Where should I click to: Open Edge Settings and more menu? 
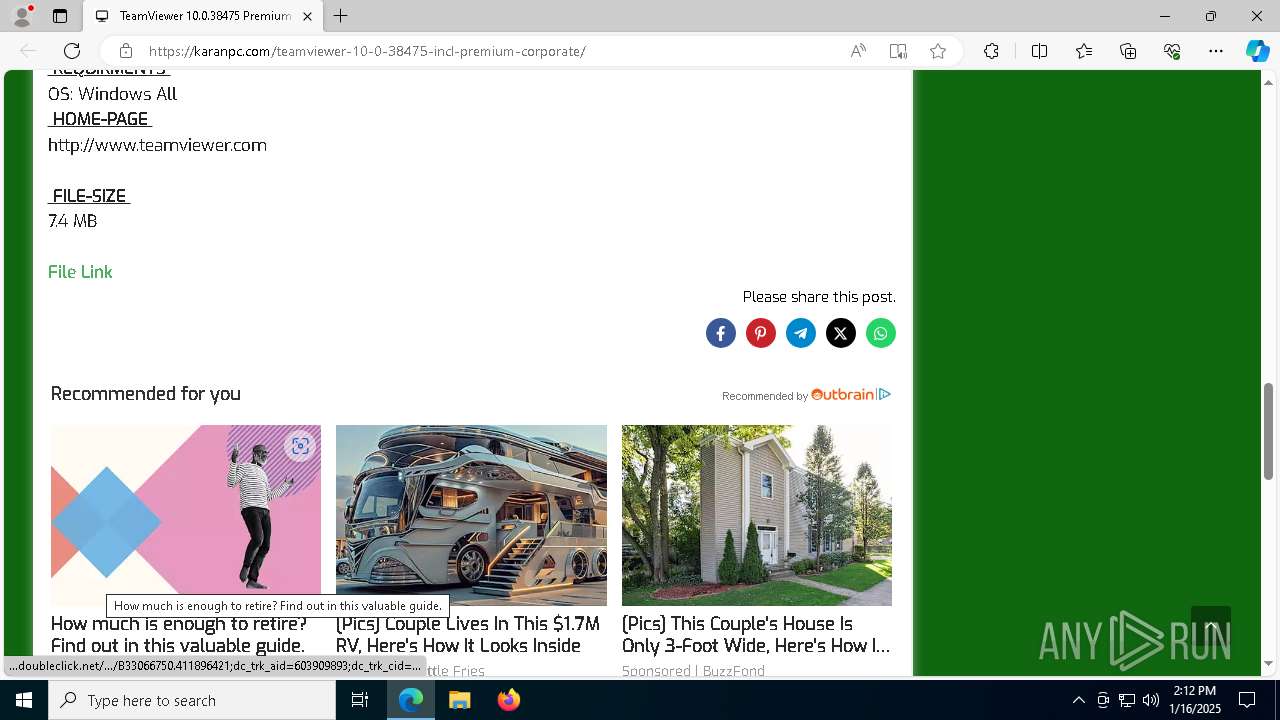(x=1216, y=51)
